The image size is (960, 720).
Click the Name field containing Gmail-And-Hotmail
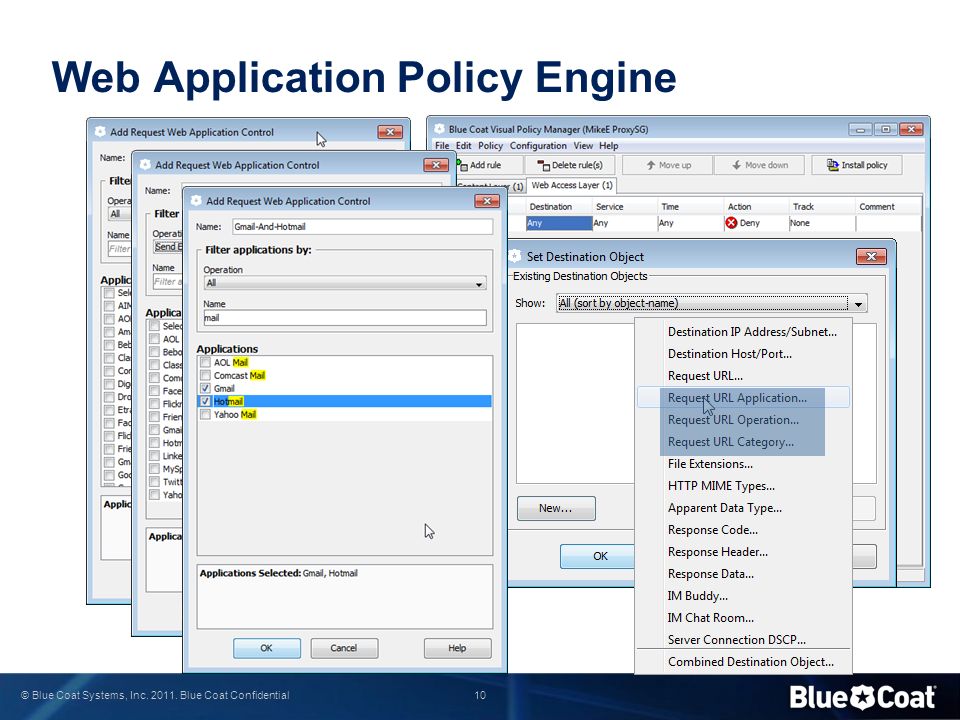click(x=362, y=227)
